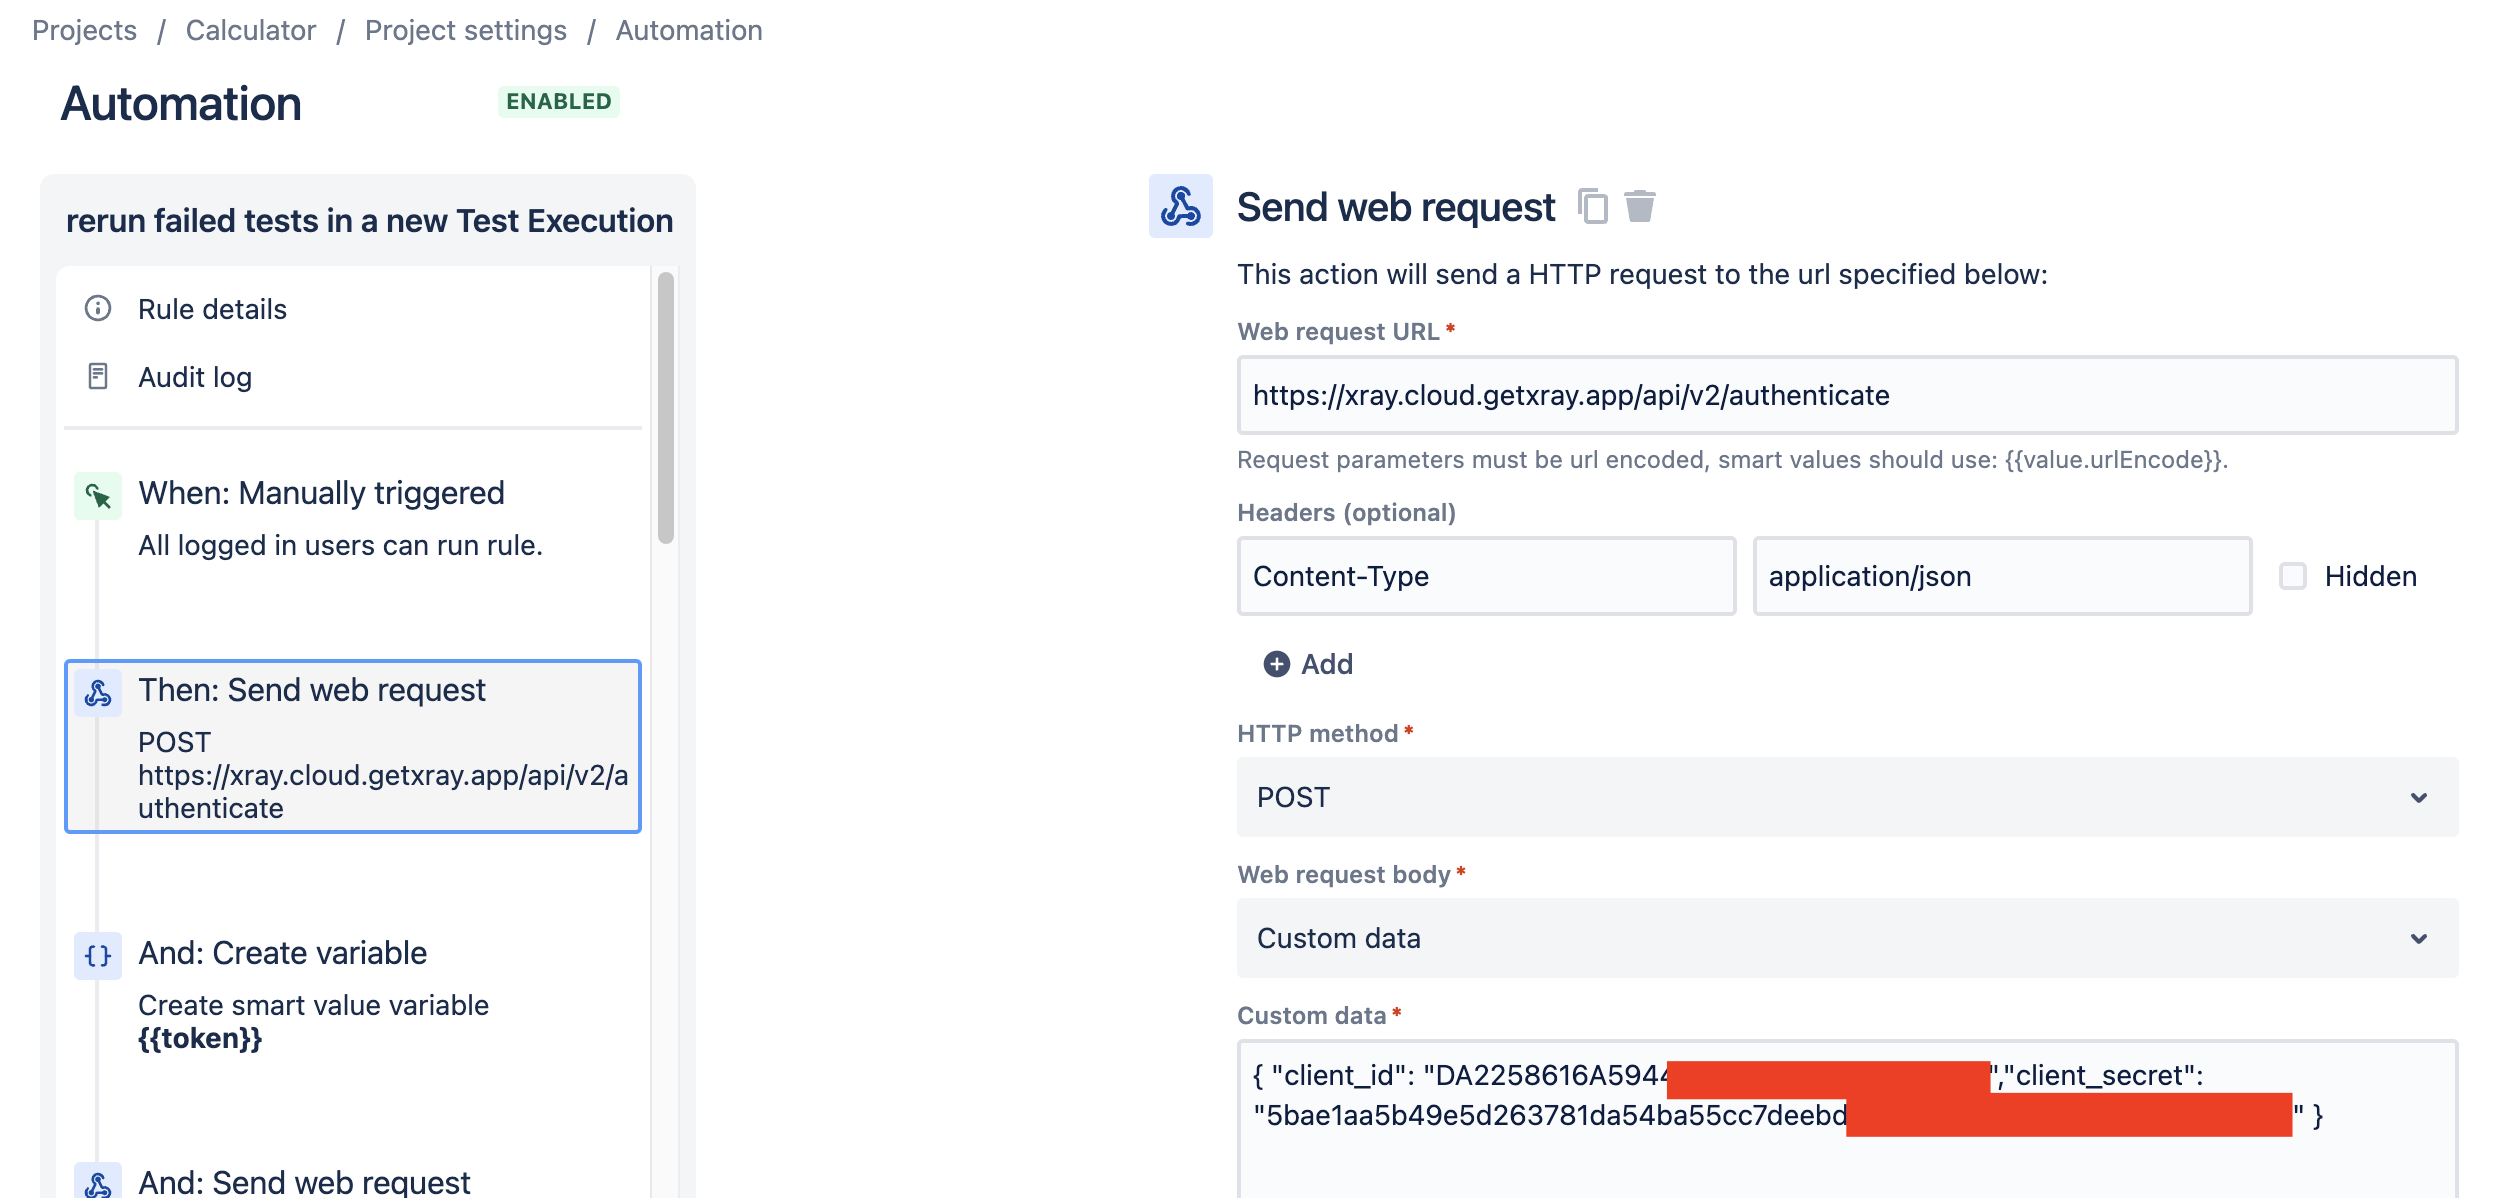Click the plus icon to add a header
The image size is (2514, 1198).
tap(1277, 664)
